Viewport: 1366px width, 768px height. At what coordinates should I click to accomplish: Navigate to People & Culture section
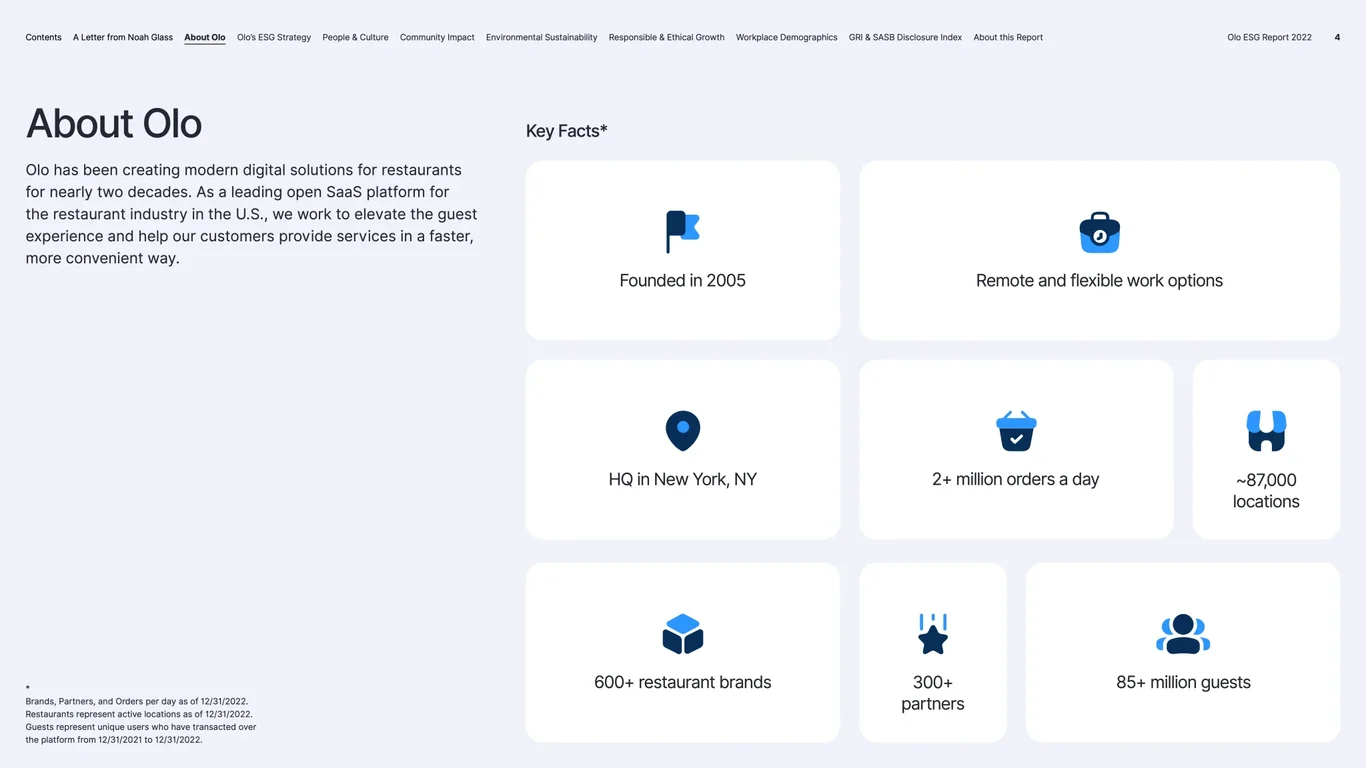pyautogui.click(x=355, y=37)
